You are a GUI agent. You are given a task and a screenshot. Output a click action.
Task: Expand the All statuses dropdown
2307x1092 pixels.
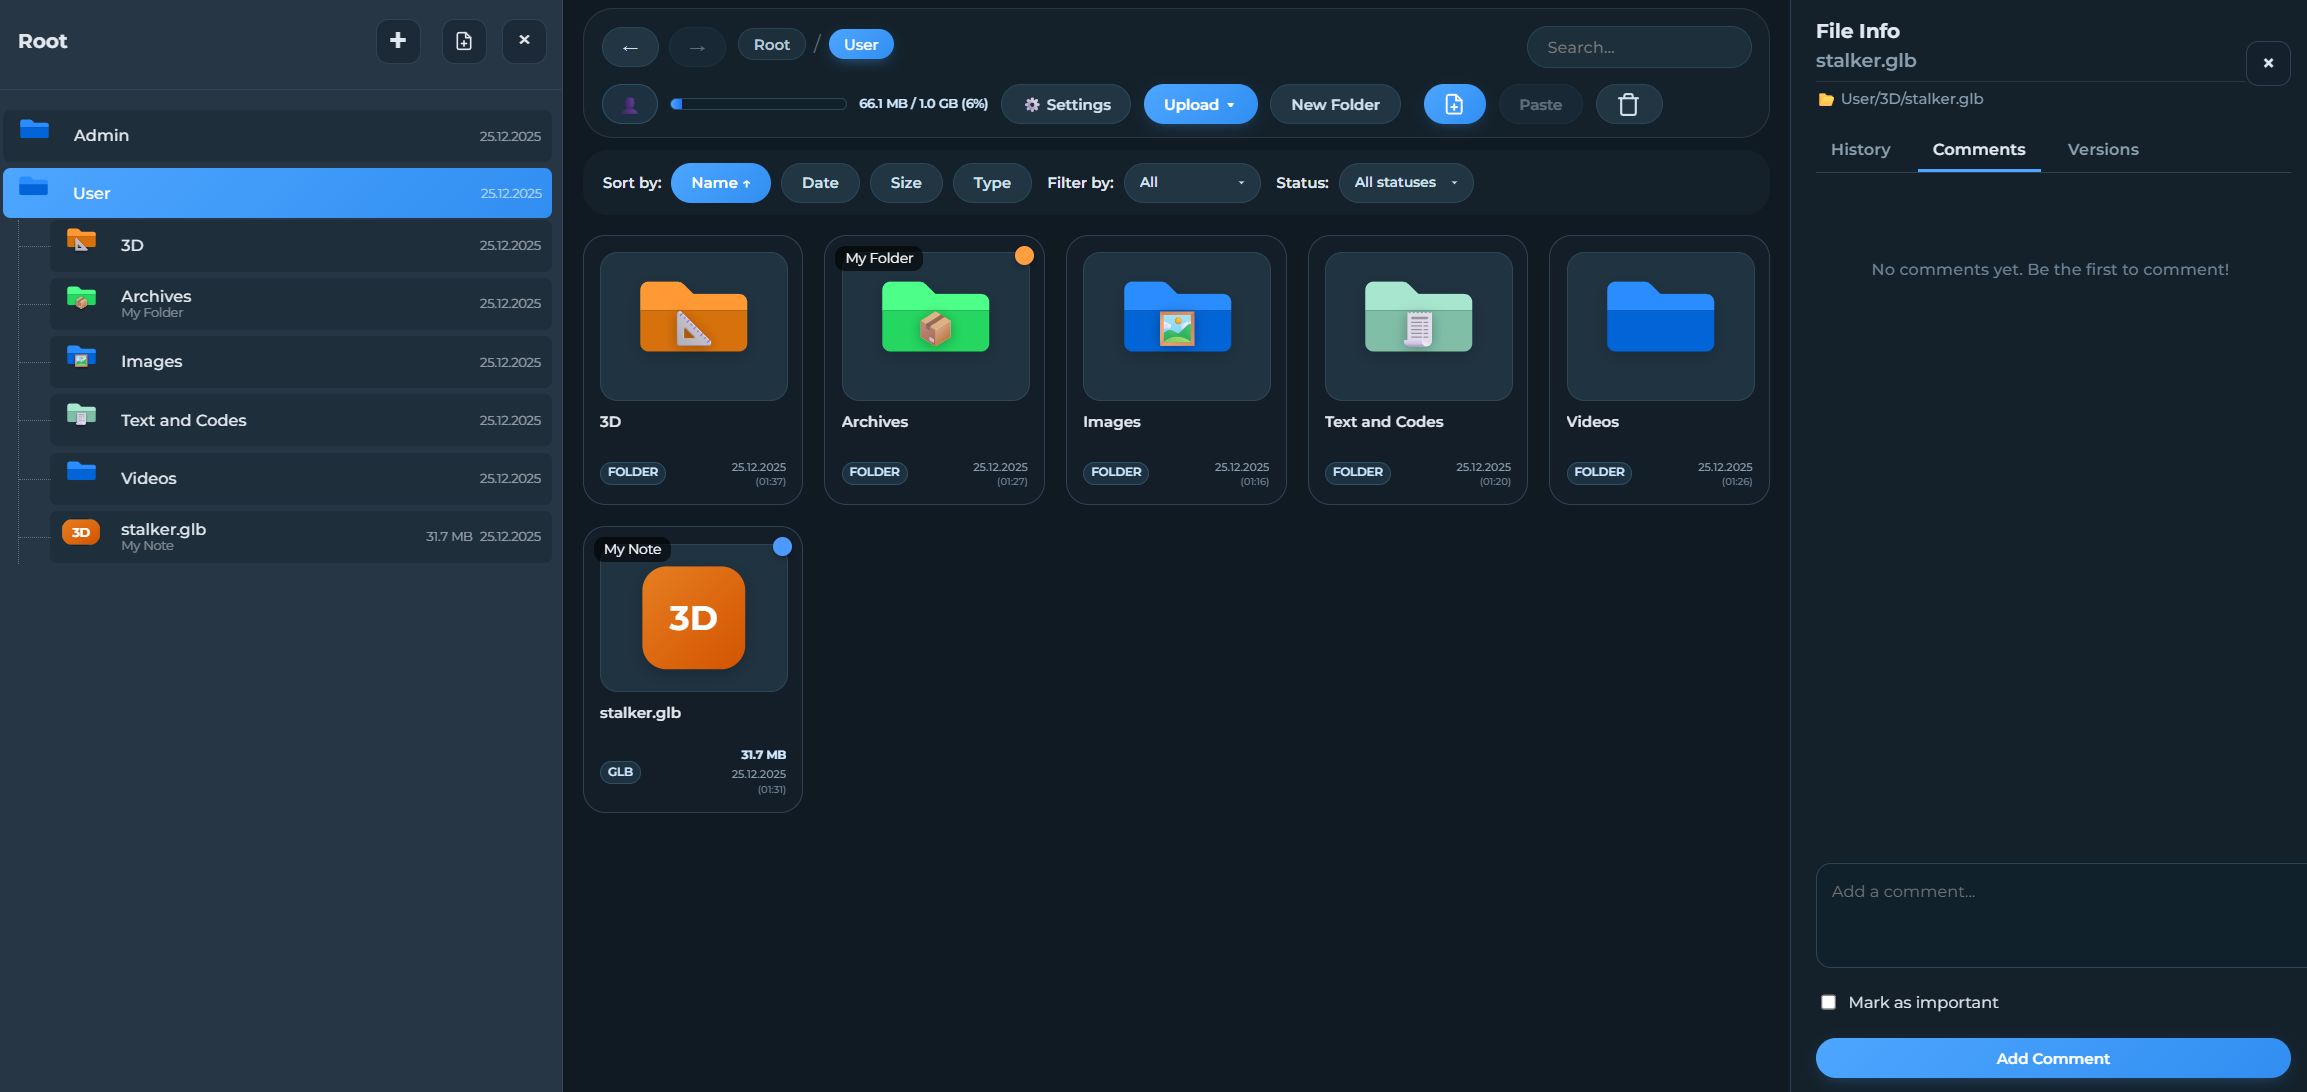(1405, 183)
